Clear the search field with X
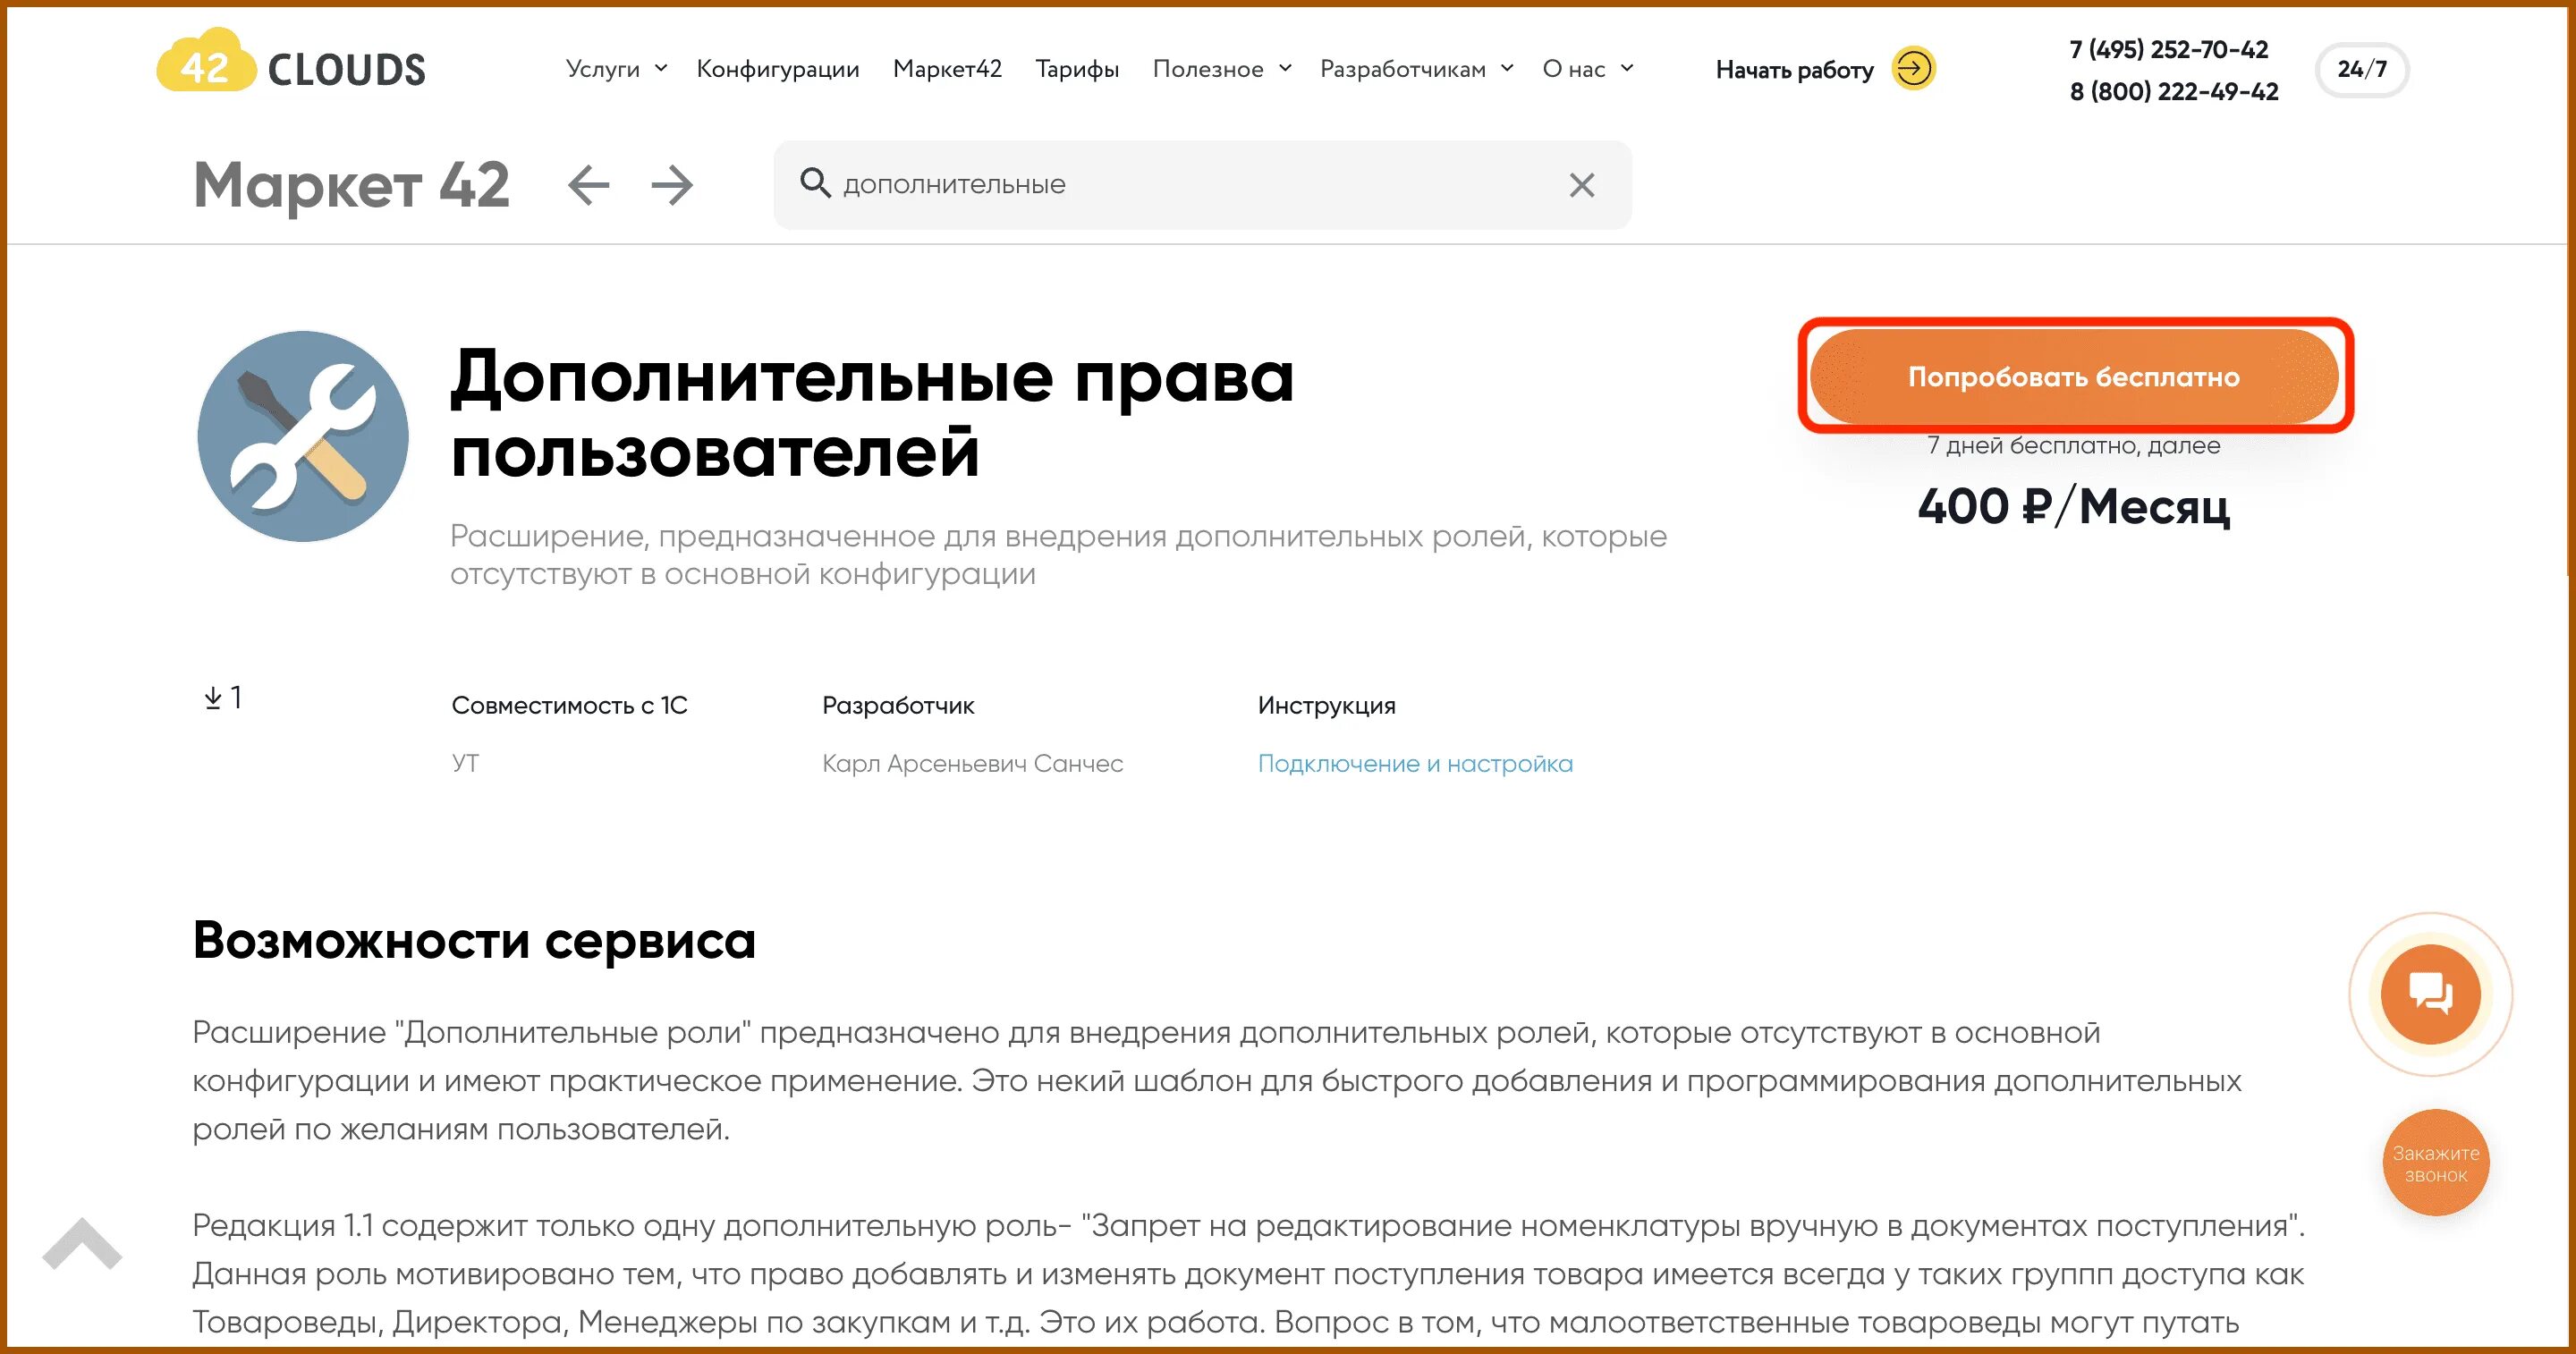The image size is (2576, 1354). (1581, 185)
